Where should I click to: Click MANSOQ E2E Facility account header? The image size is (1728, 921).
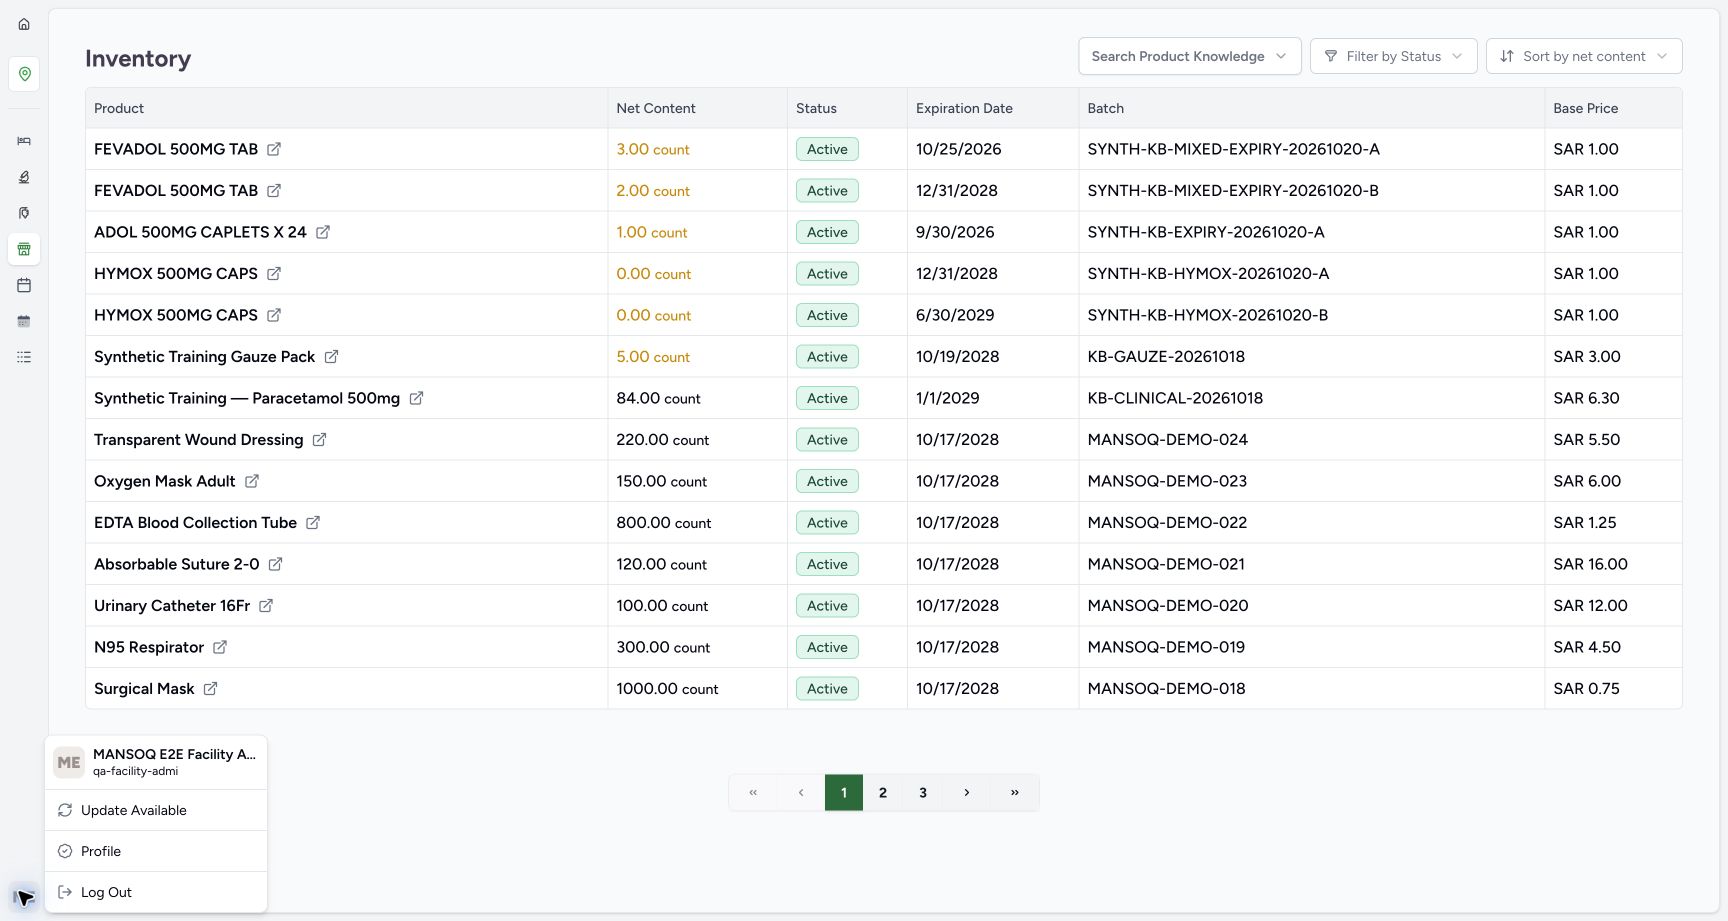tap(156, 762)
